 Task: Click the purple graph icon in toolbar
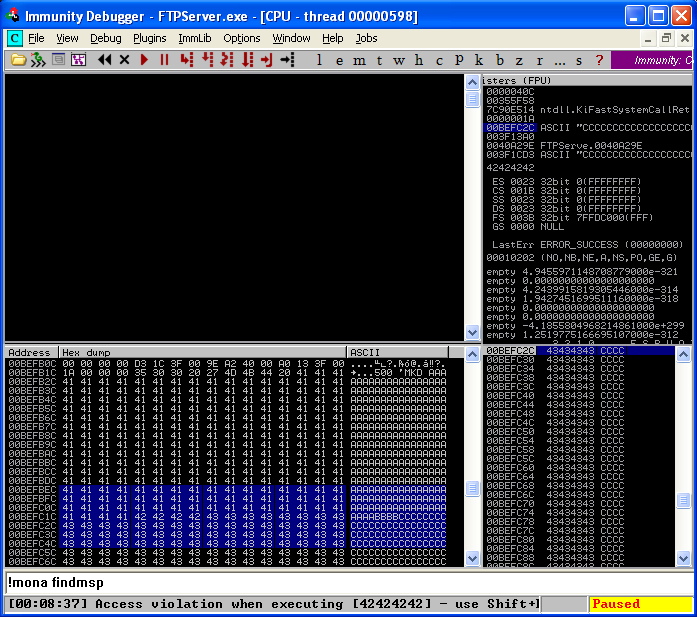click(x=78, y=60)
